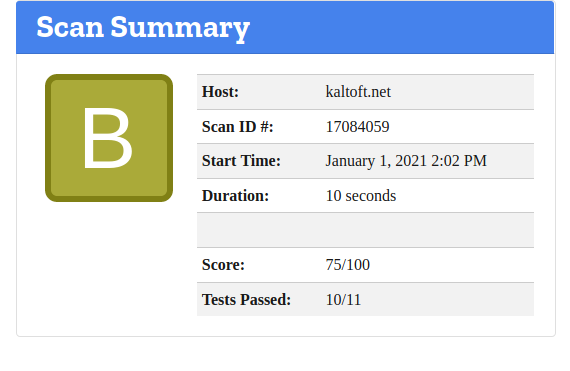The image size is (570, 371).
Task: Select the 10/11 tests passed value
Action: click(343, 300)
